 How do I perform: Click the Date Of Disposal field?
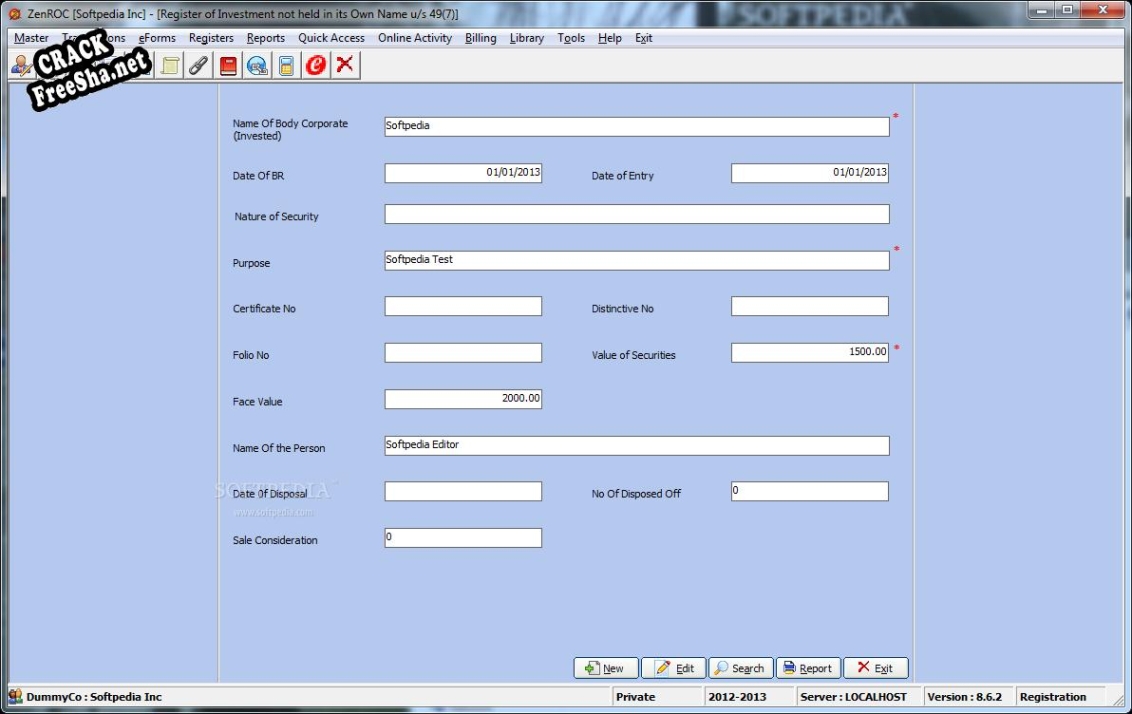click(x=463, y=492)
